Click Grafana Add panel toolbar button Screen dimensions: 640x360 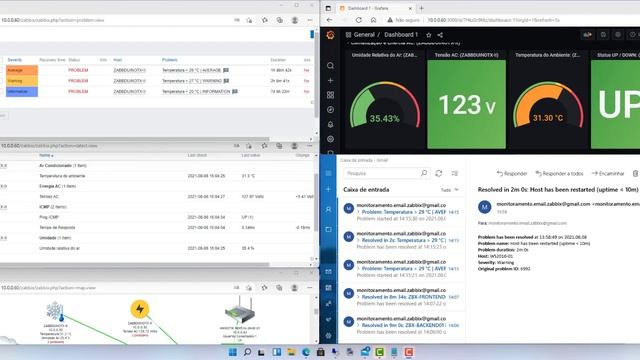coord(587,35)
